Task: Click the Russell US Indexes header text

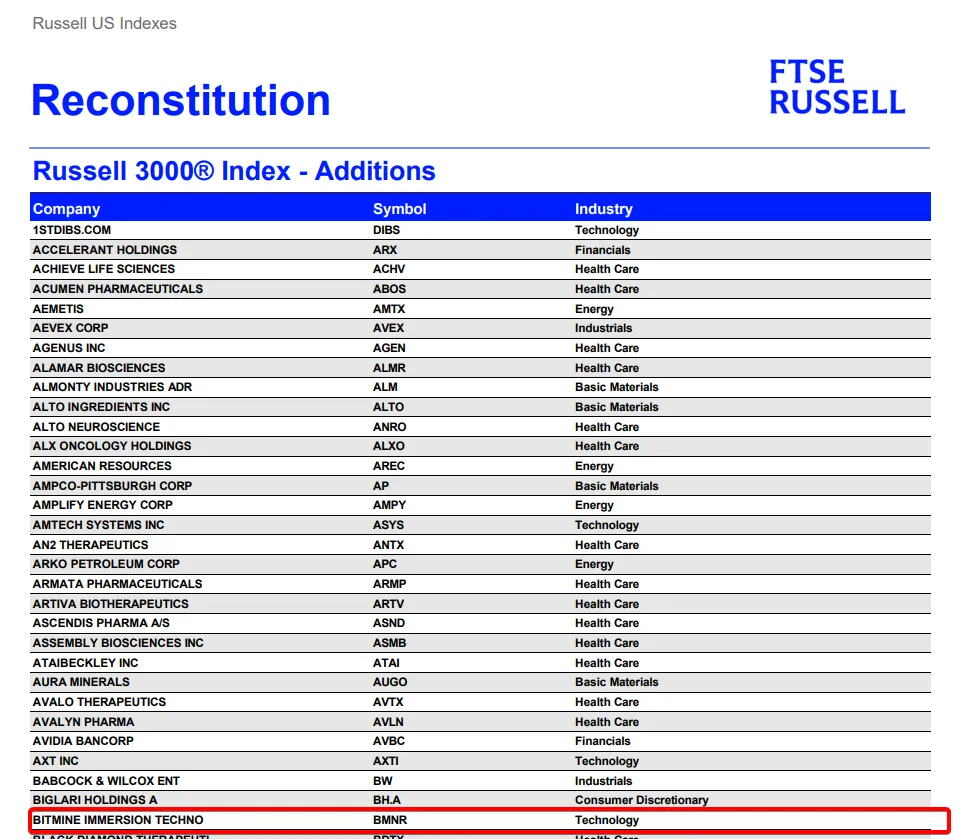Action: [x=104, y=23]
